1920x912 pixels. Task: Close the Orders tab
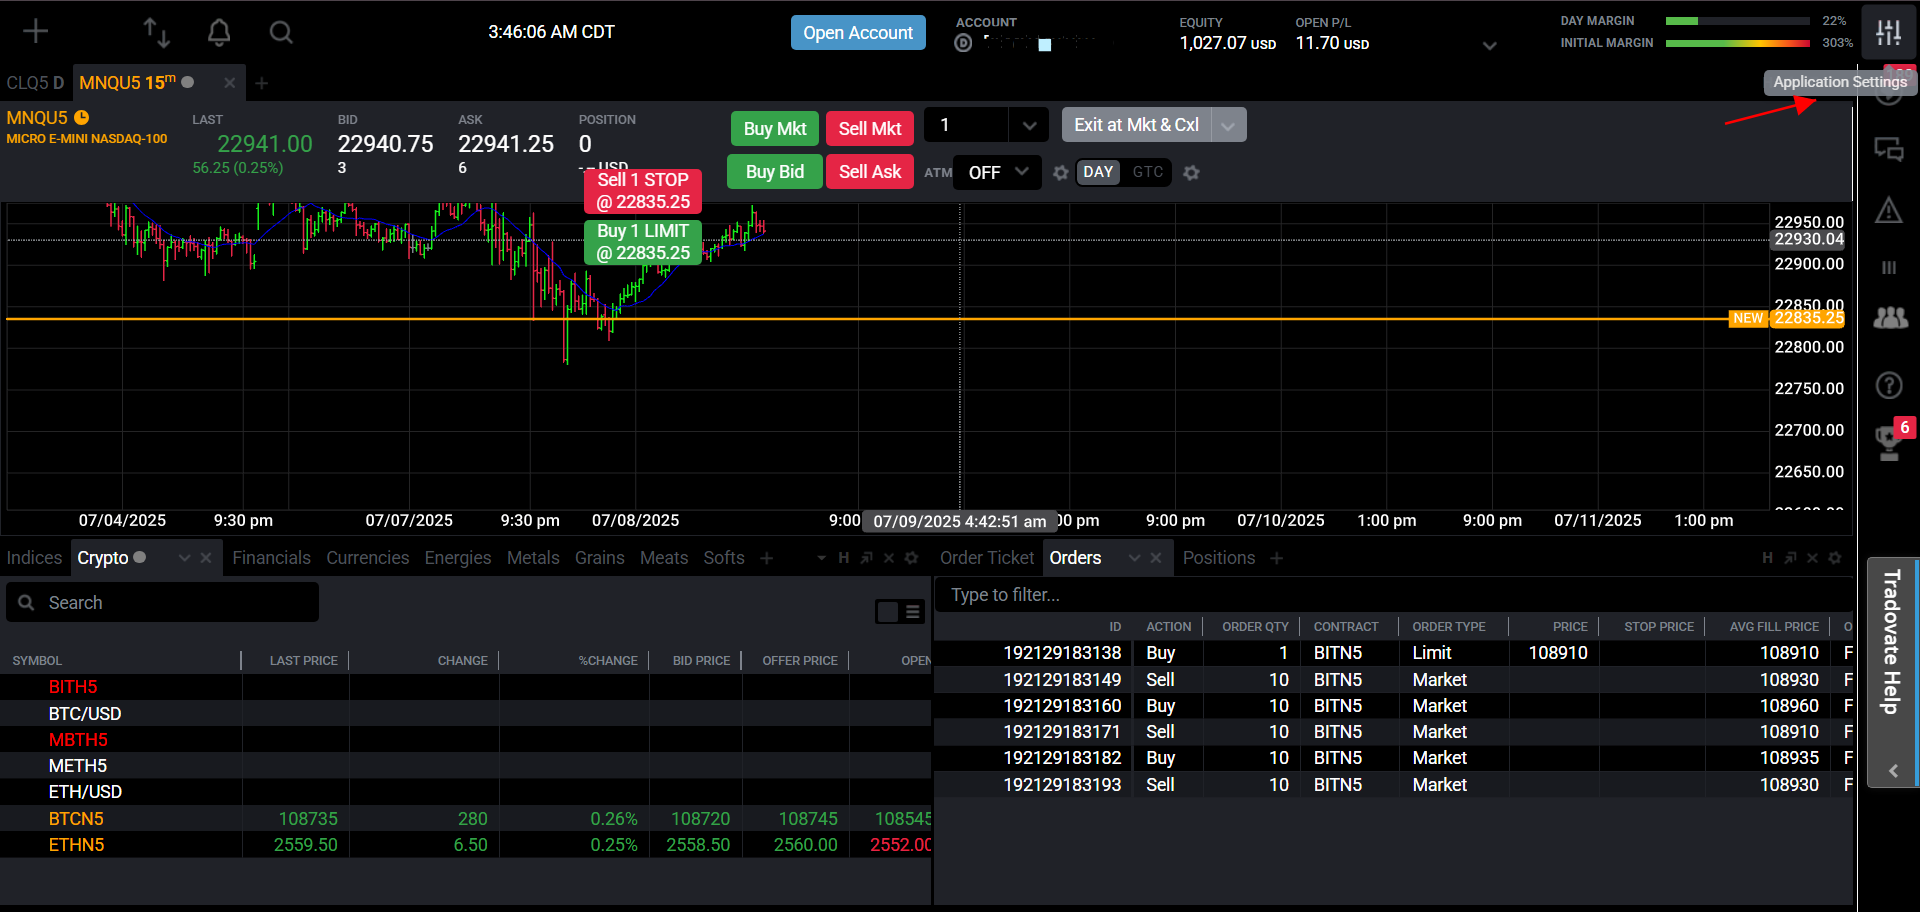pyautogui.click(x=1156, y=558)
